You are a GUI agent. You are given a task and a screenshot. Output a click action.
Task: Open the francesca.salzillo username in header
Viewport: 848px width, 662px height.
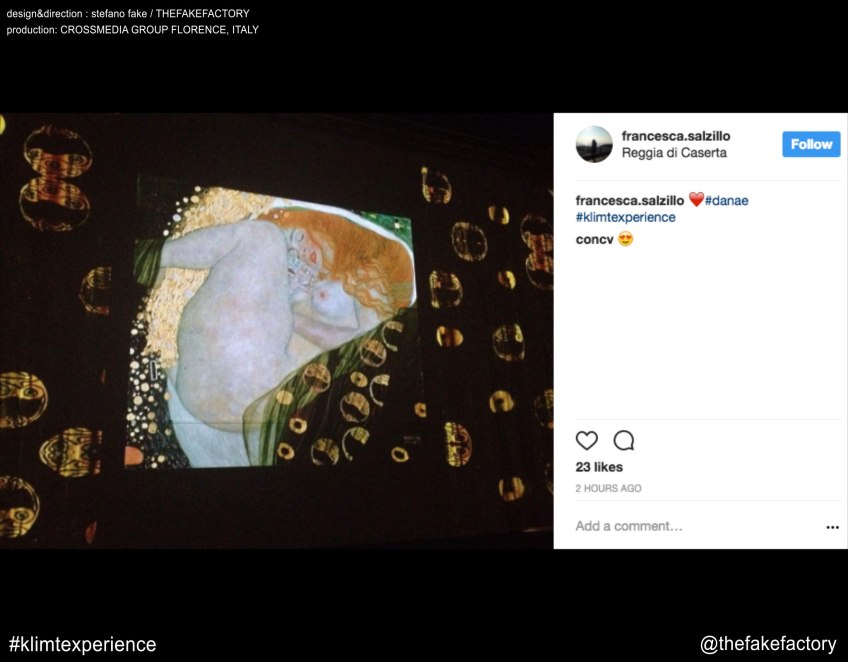(x=675, y=136)
